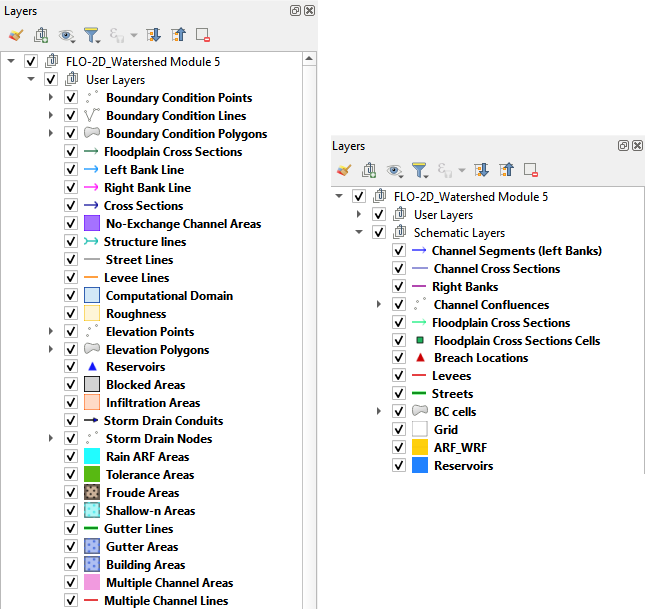
Task: Select the Computational Domain layer
Action: pyautogui.click(x=169, y=296)
